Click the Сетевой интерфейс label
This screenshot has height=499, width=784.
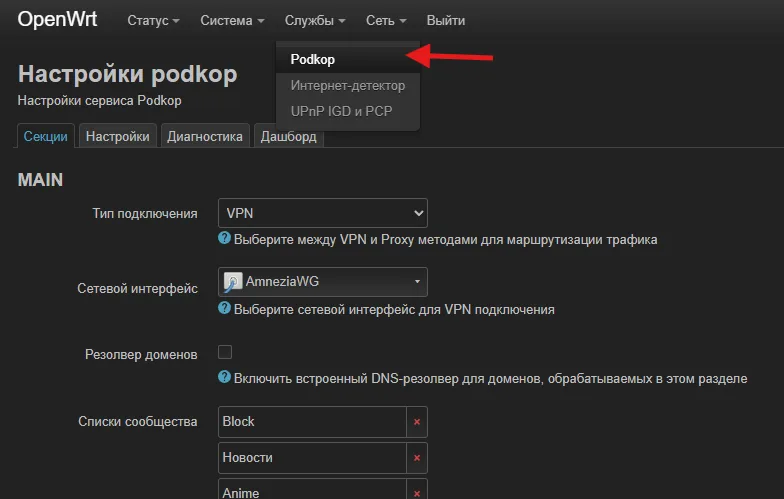(x=138, y=288)
